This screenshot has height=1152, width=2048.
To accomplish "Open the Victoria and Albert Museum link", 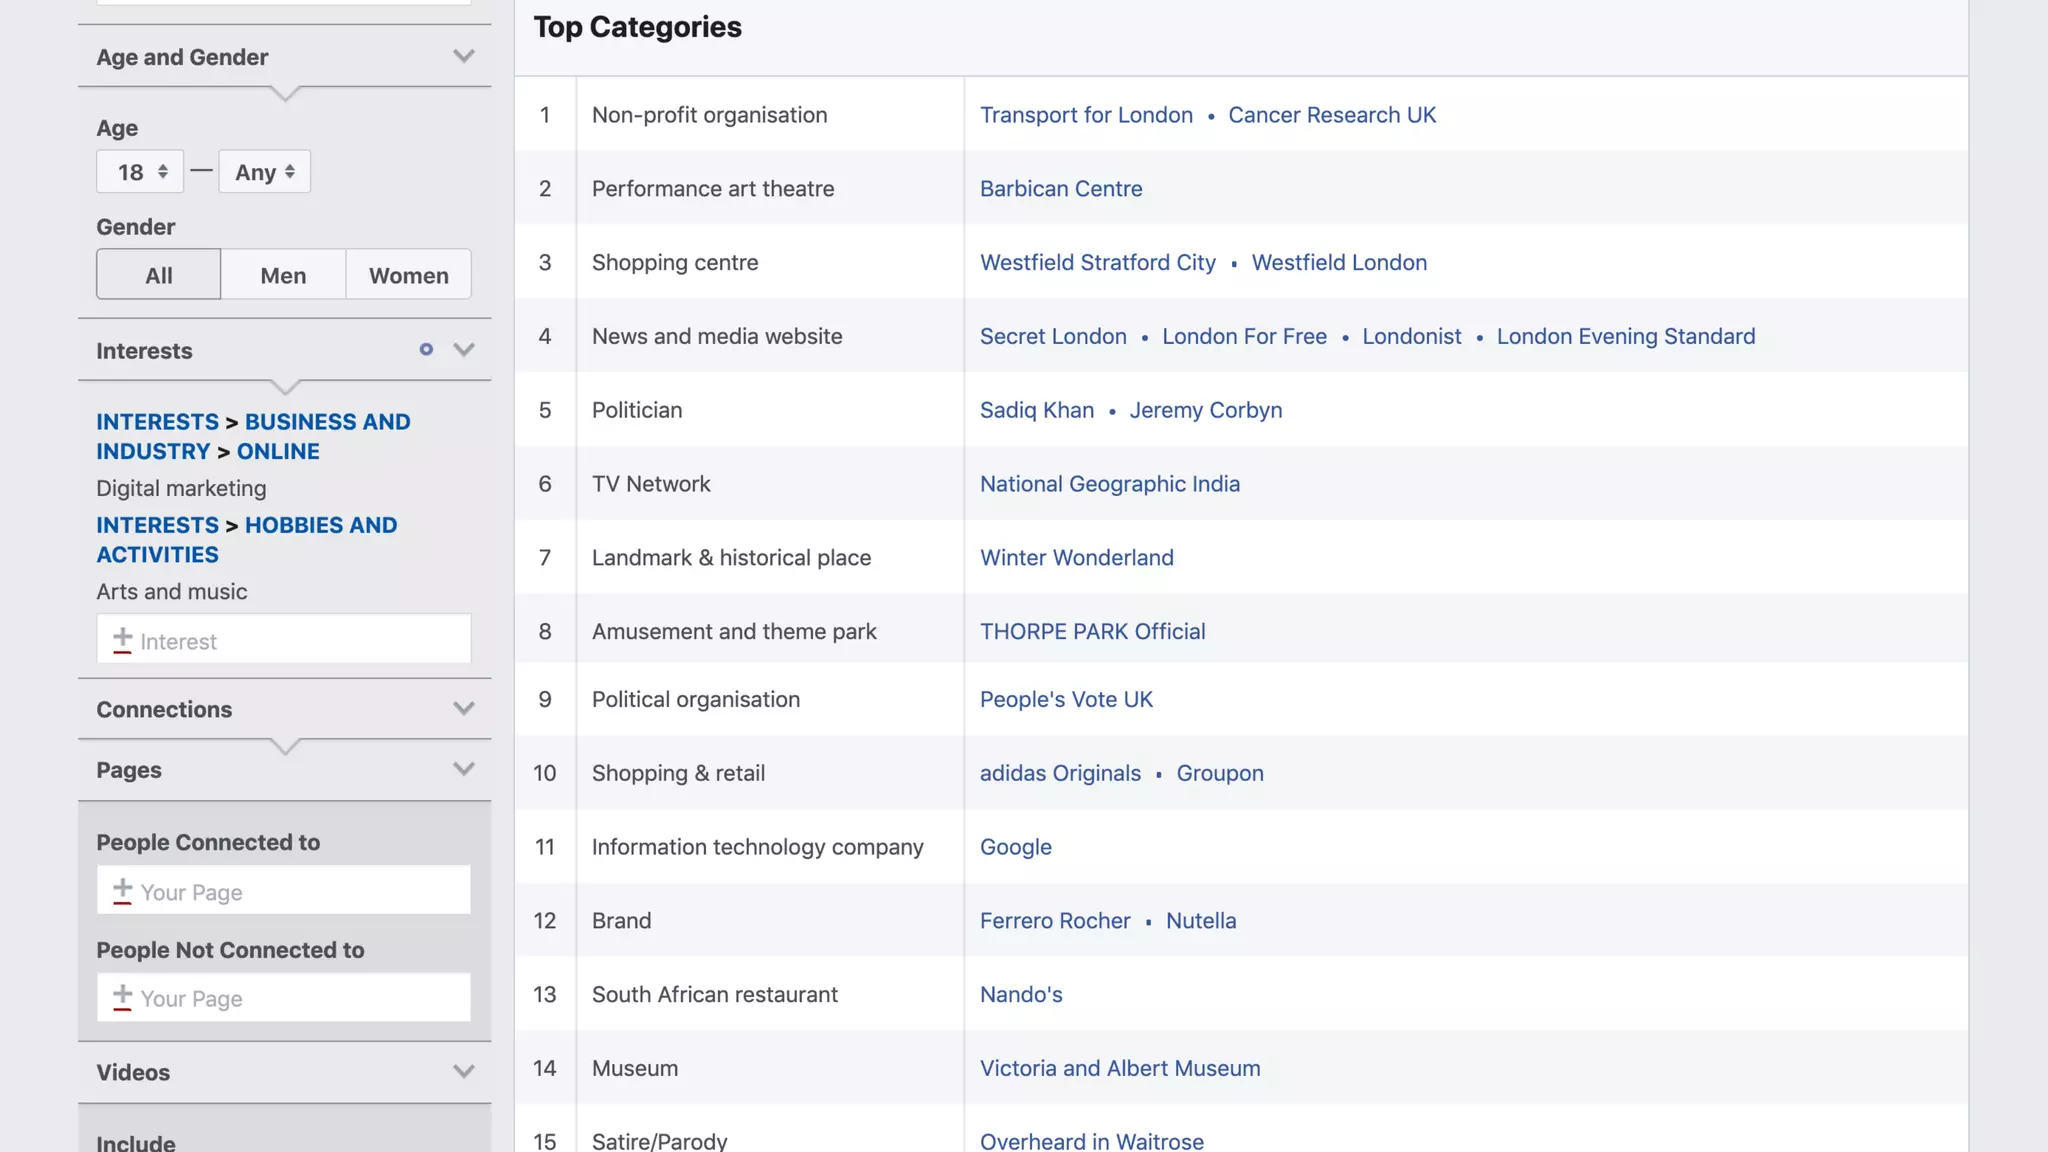I will coord(1119,1068).
